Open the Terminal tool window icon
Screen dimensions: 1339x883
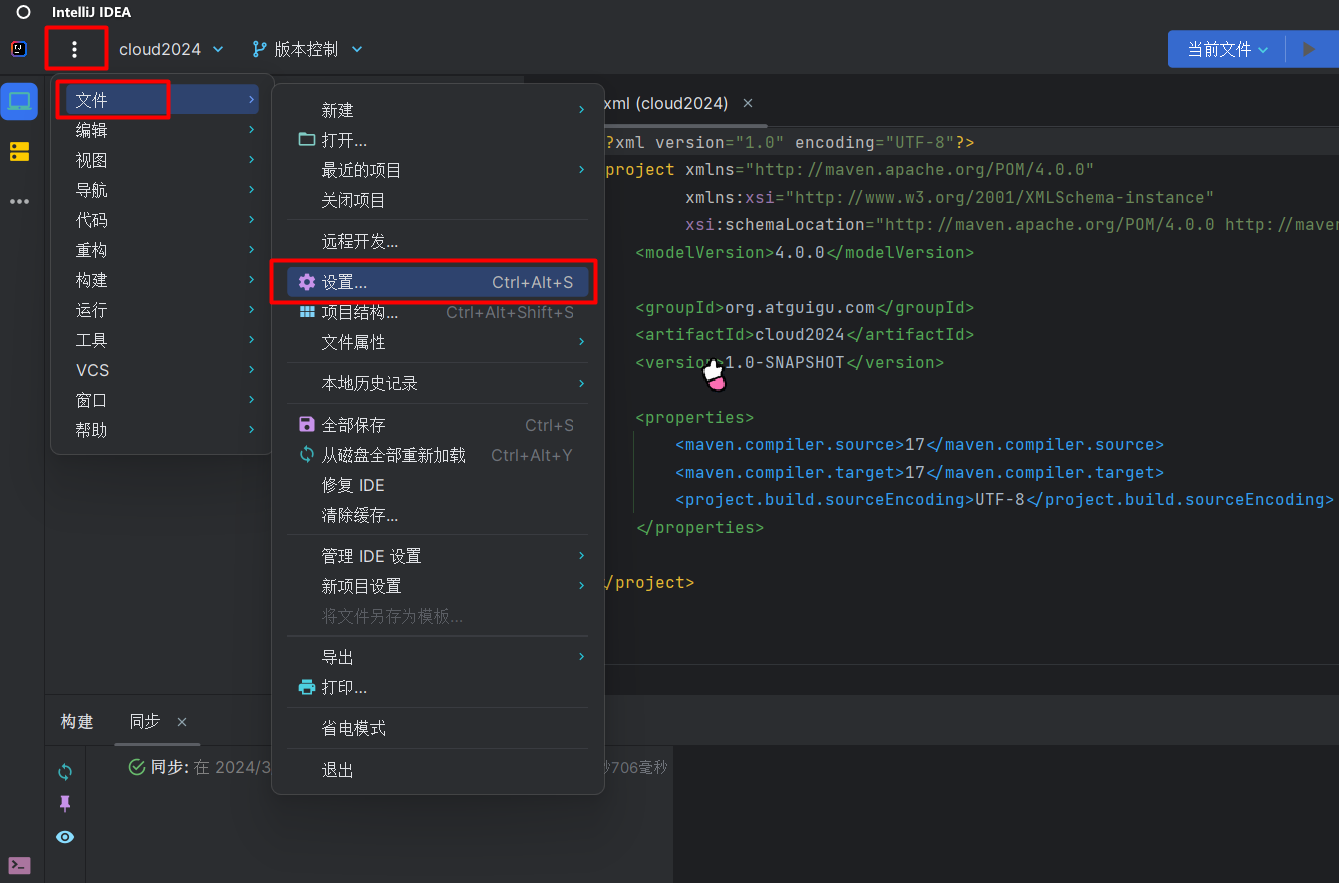click(x=19, y=865)
